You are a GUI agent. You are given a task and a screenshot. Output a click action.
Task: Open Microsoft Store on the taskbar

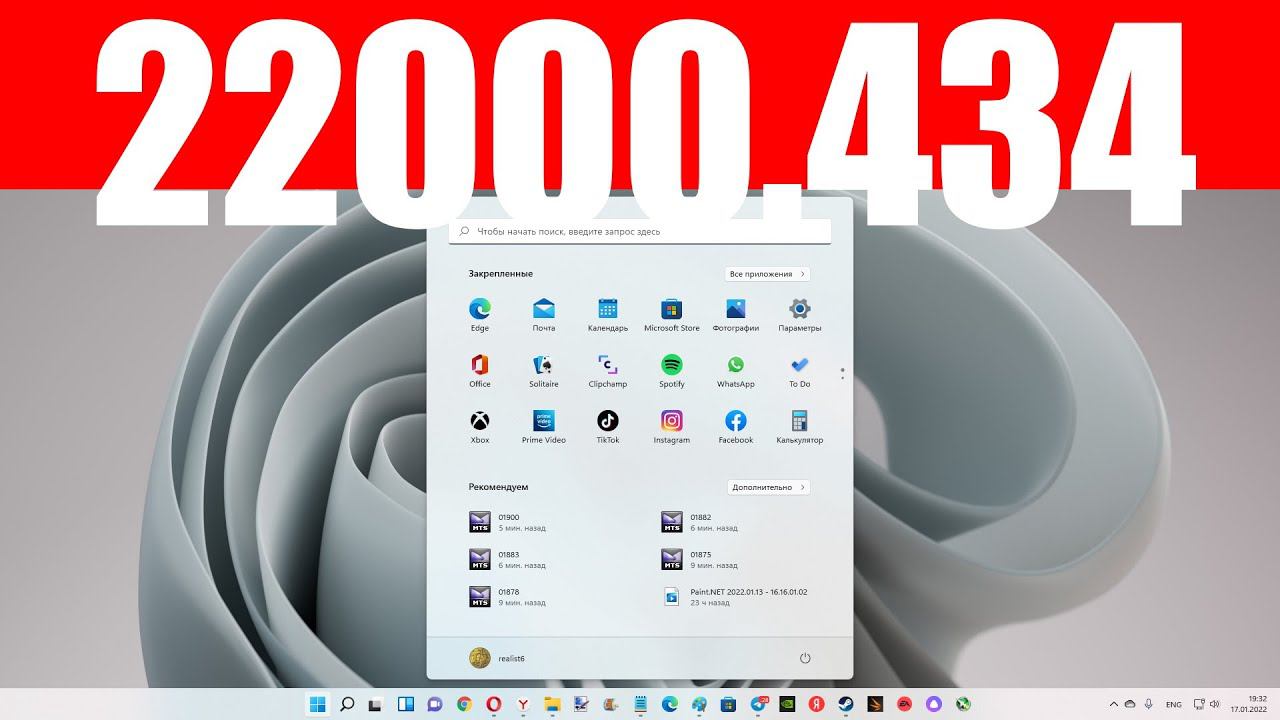pos(728,704)
